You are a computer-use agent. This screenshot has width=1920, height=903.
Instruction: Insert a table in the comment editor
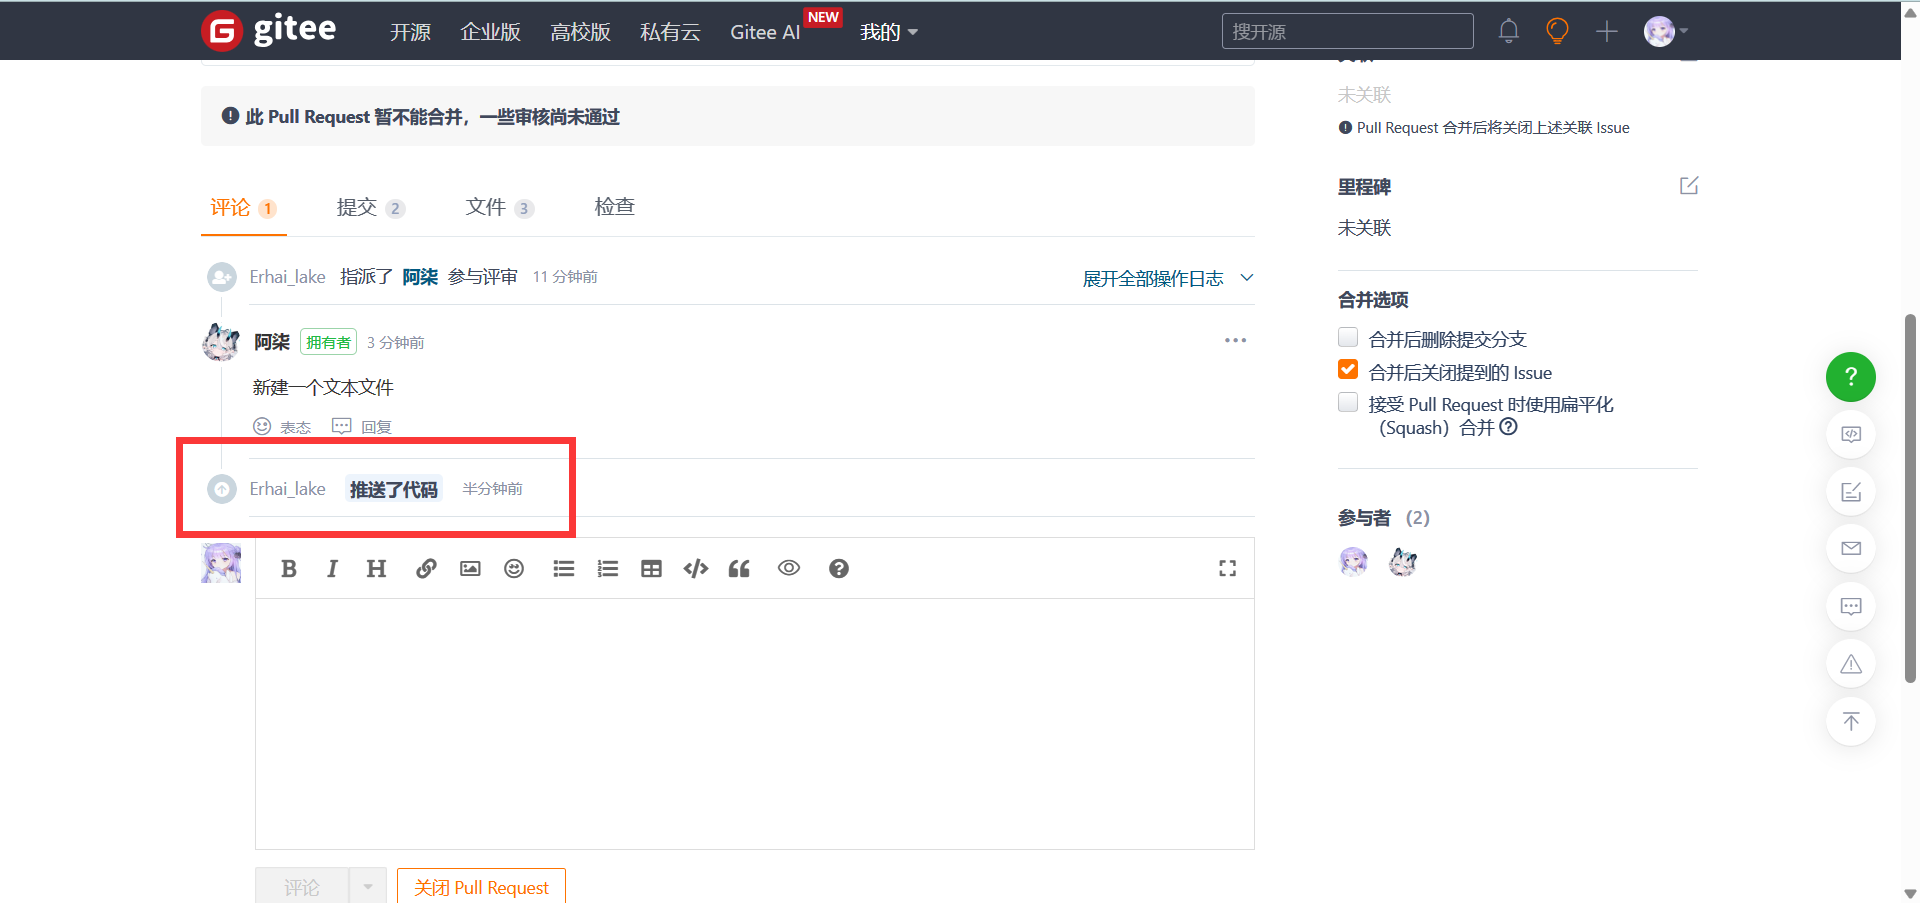651,569
